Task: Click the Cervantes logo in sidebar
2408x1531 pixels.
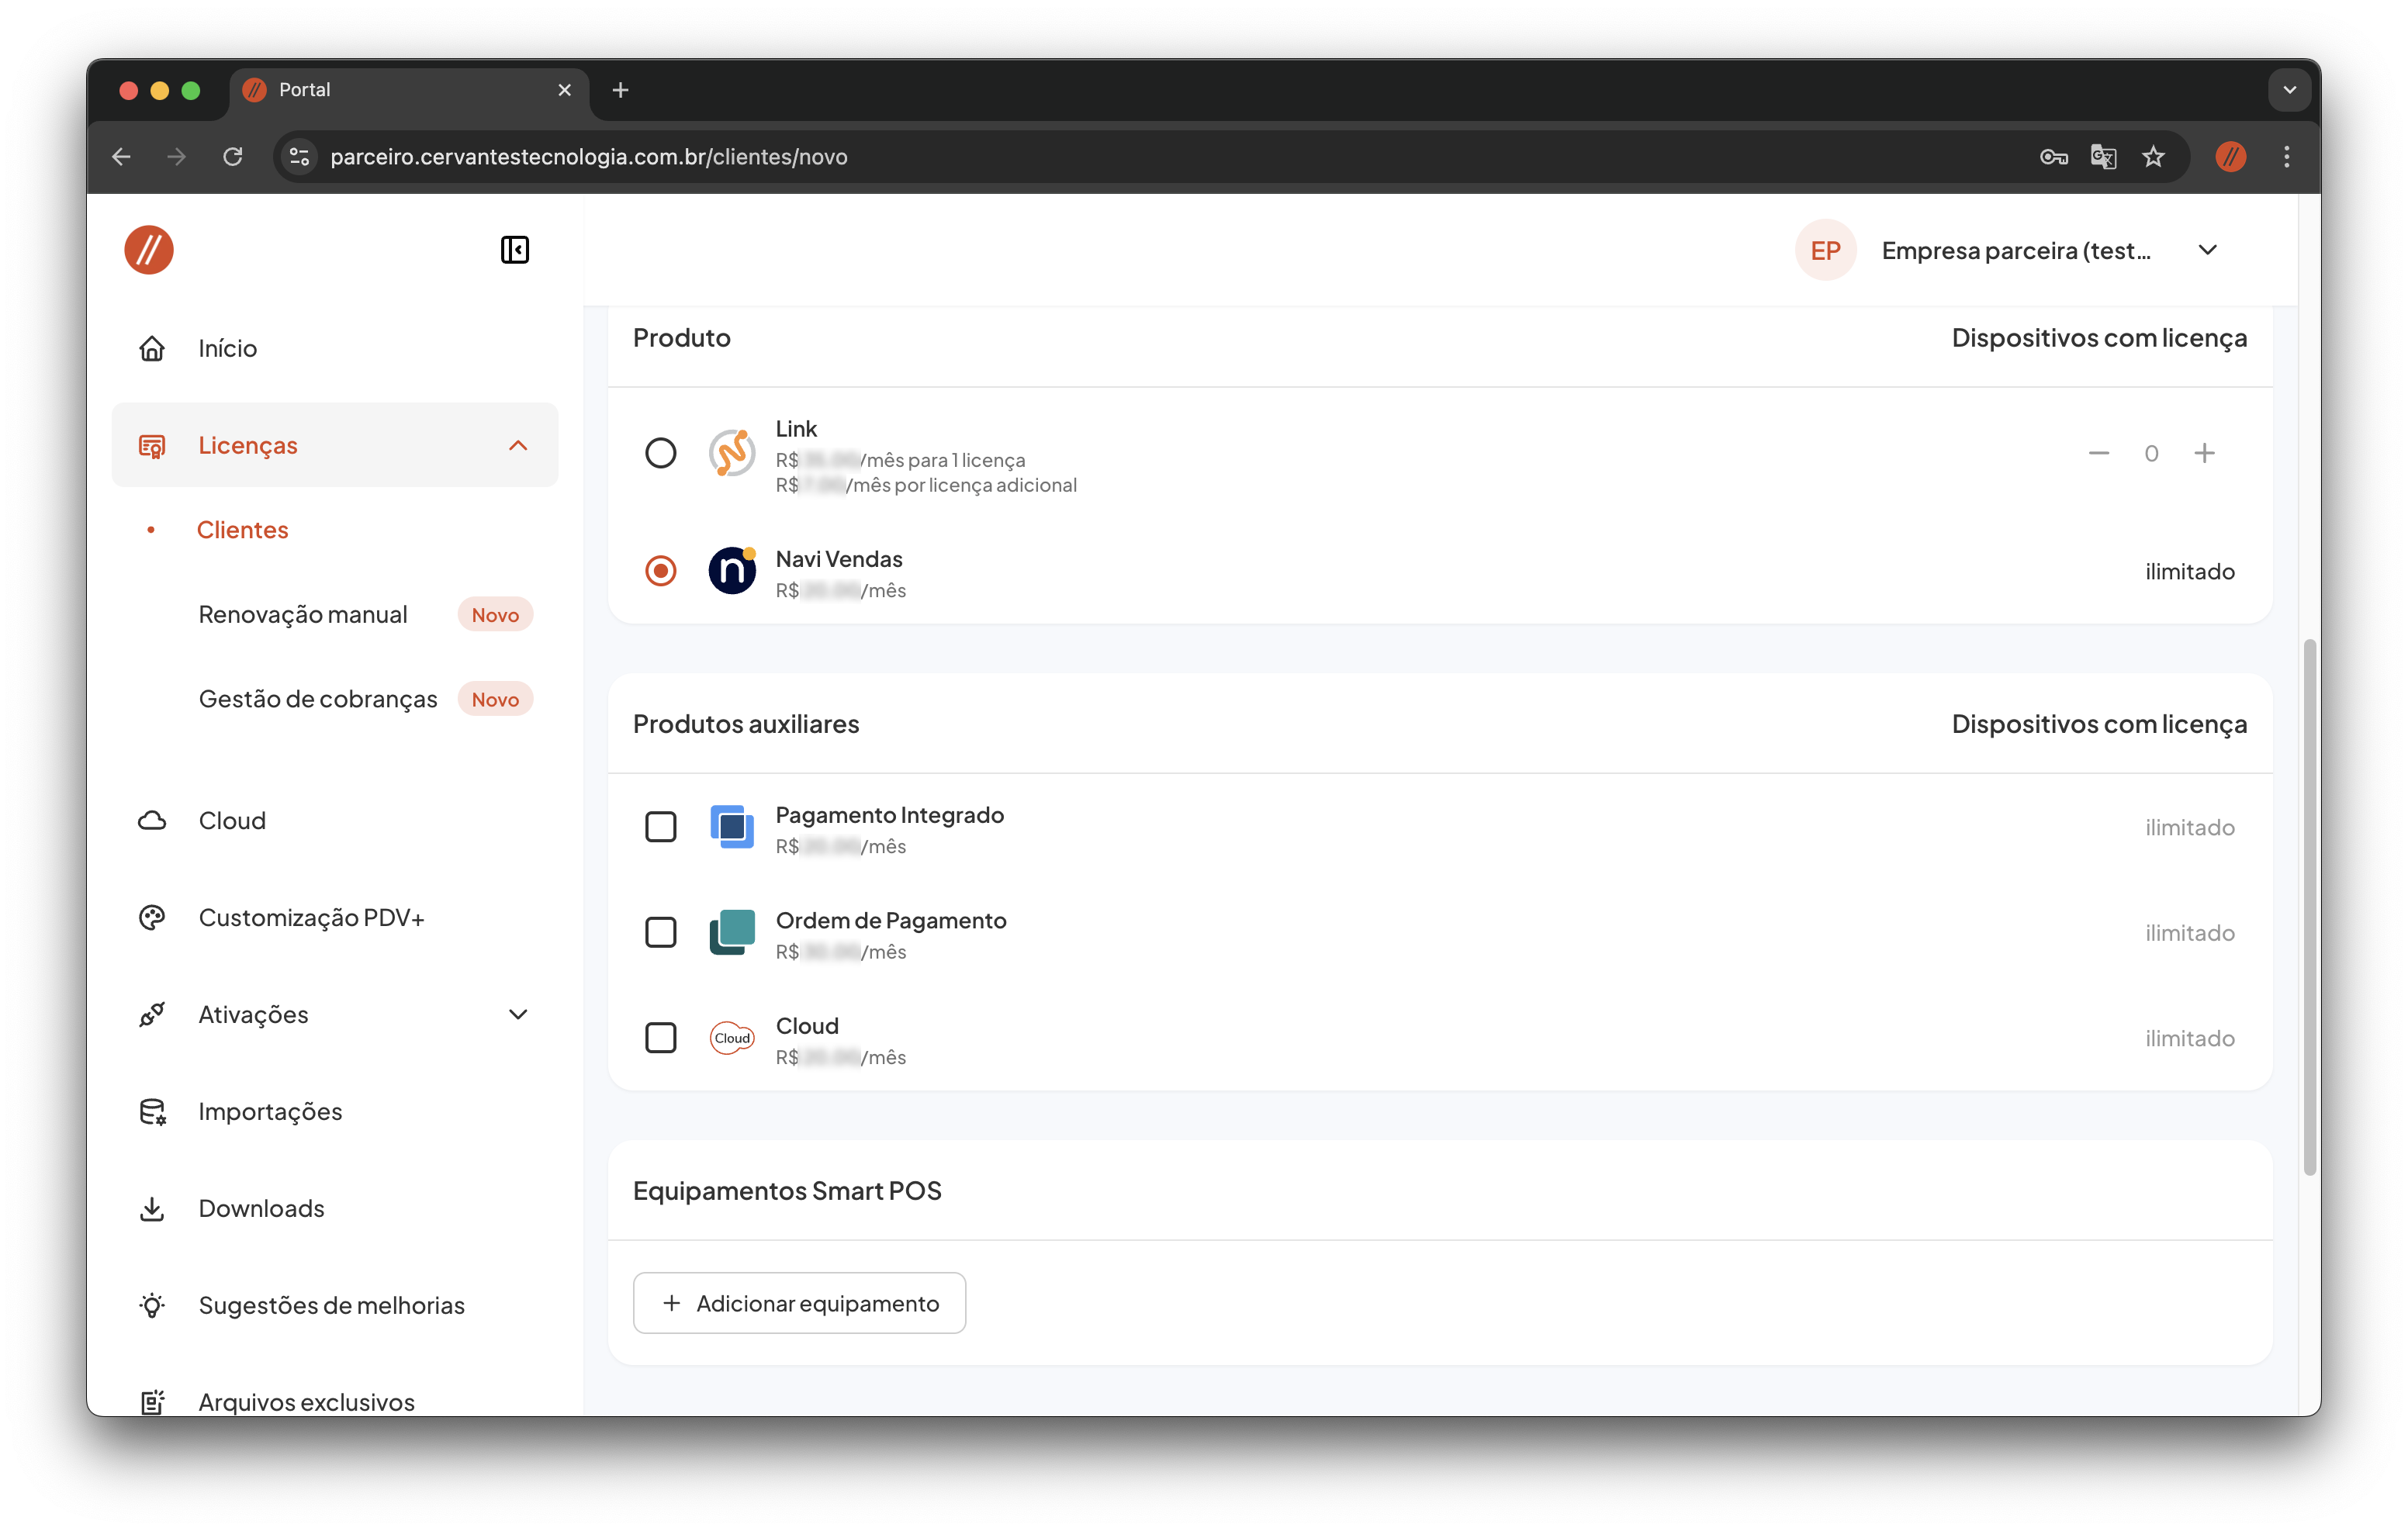Action: click(x=149, y=250)
